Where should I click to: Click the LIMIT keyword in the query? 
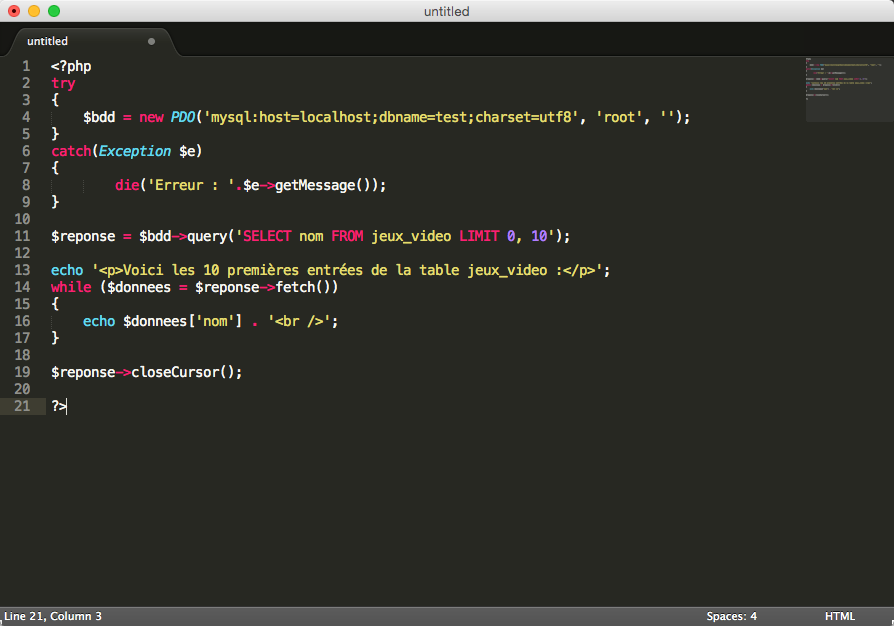(479, 236)
